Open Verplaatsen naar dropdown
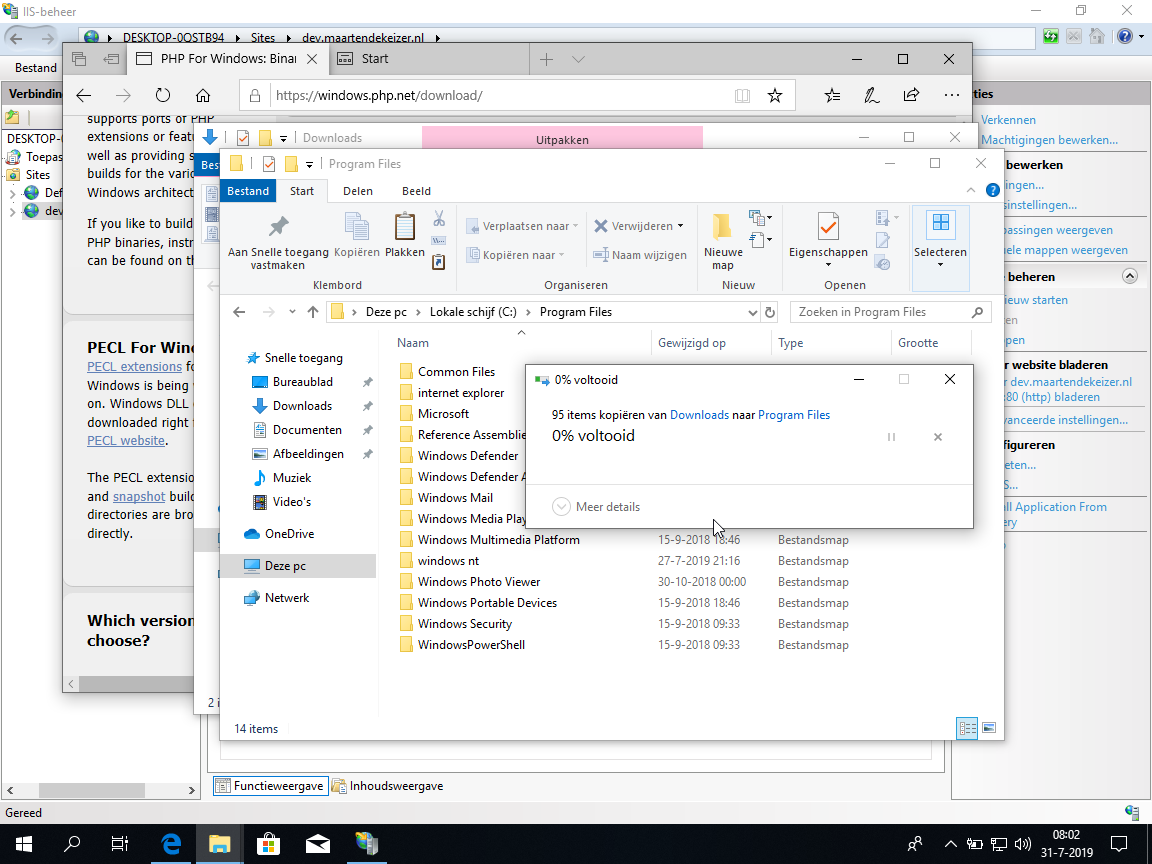 (x=522, y=226)
